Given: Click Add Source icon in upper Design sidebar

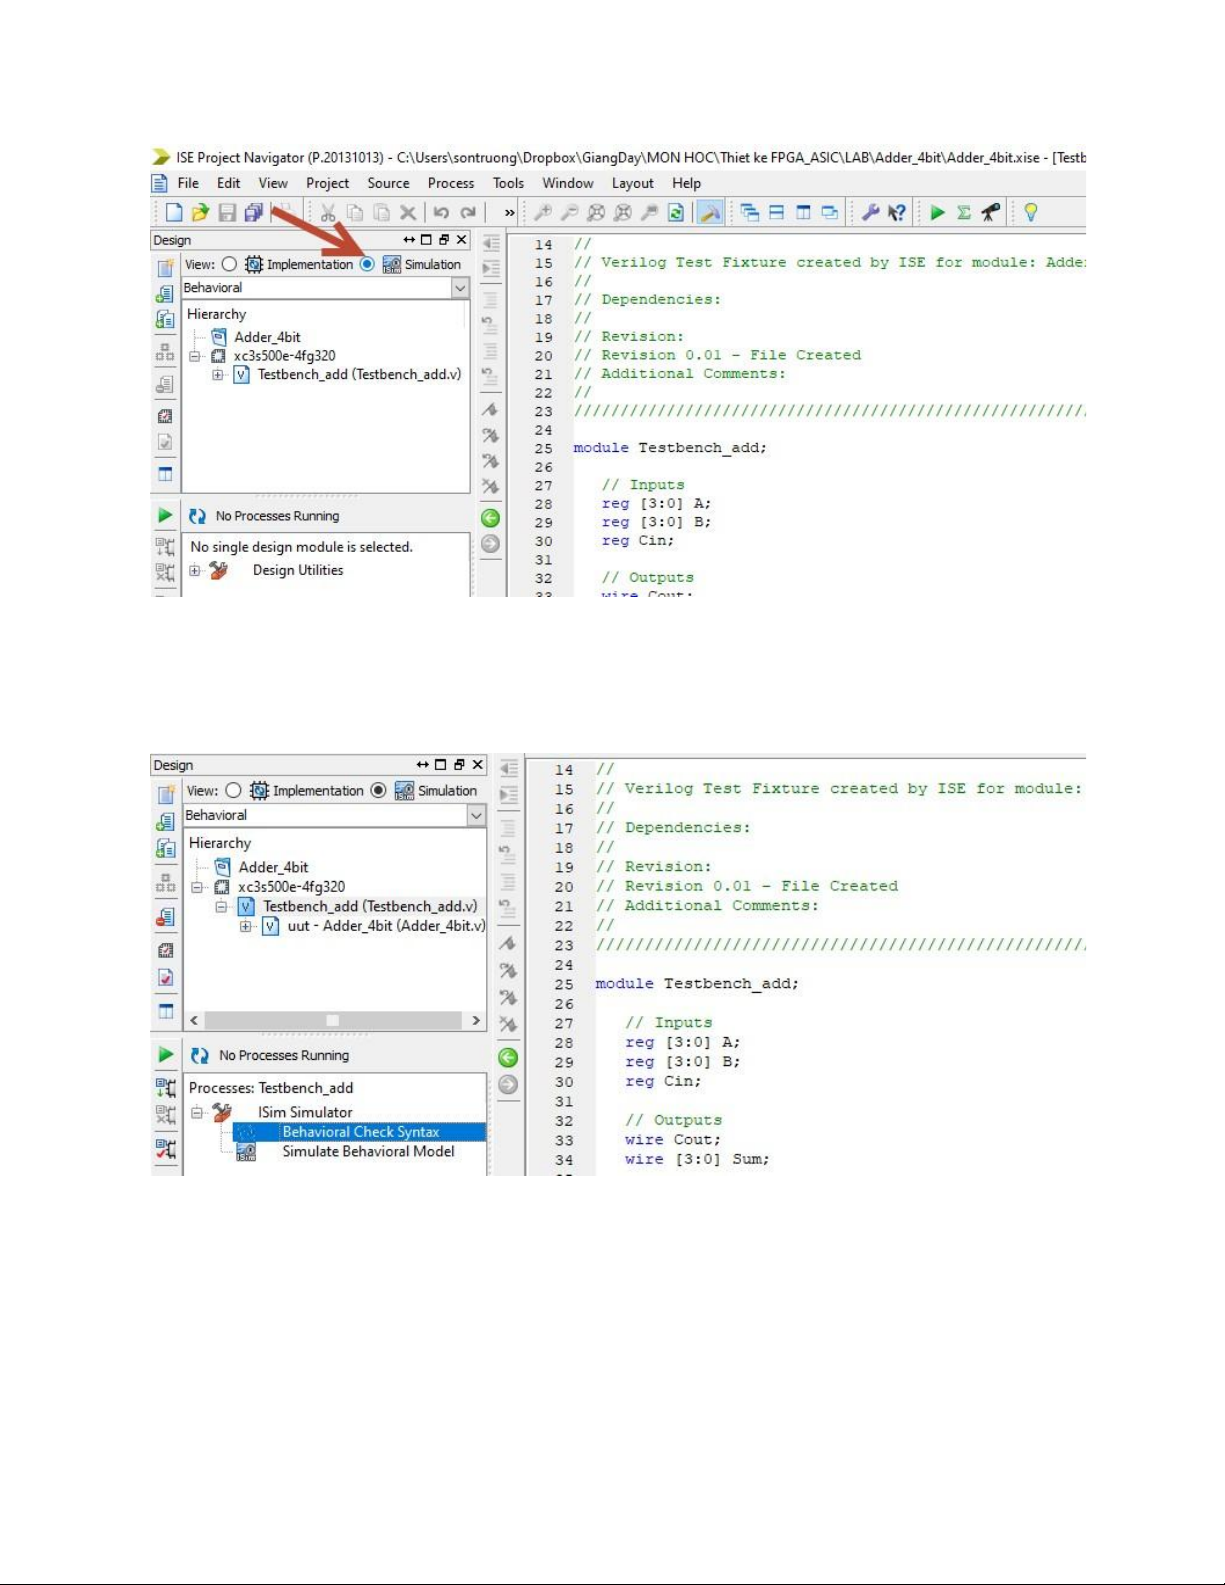Looking at the screenshot, I should point(165,294).
